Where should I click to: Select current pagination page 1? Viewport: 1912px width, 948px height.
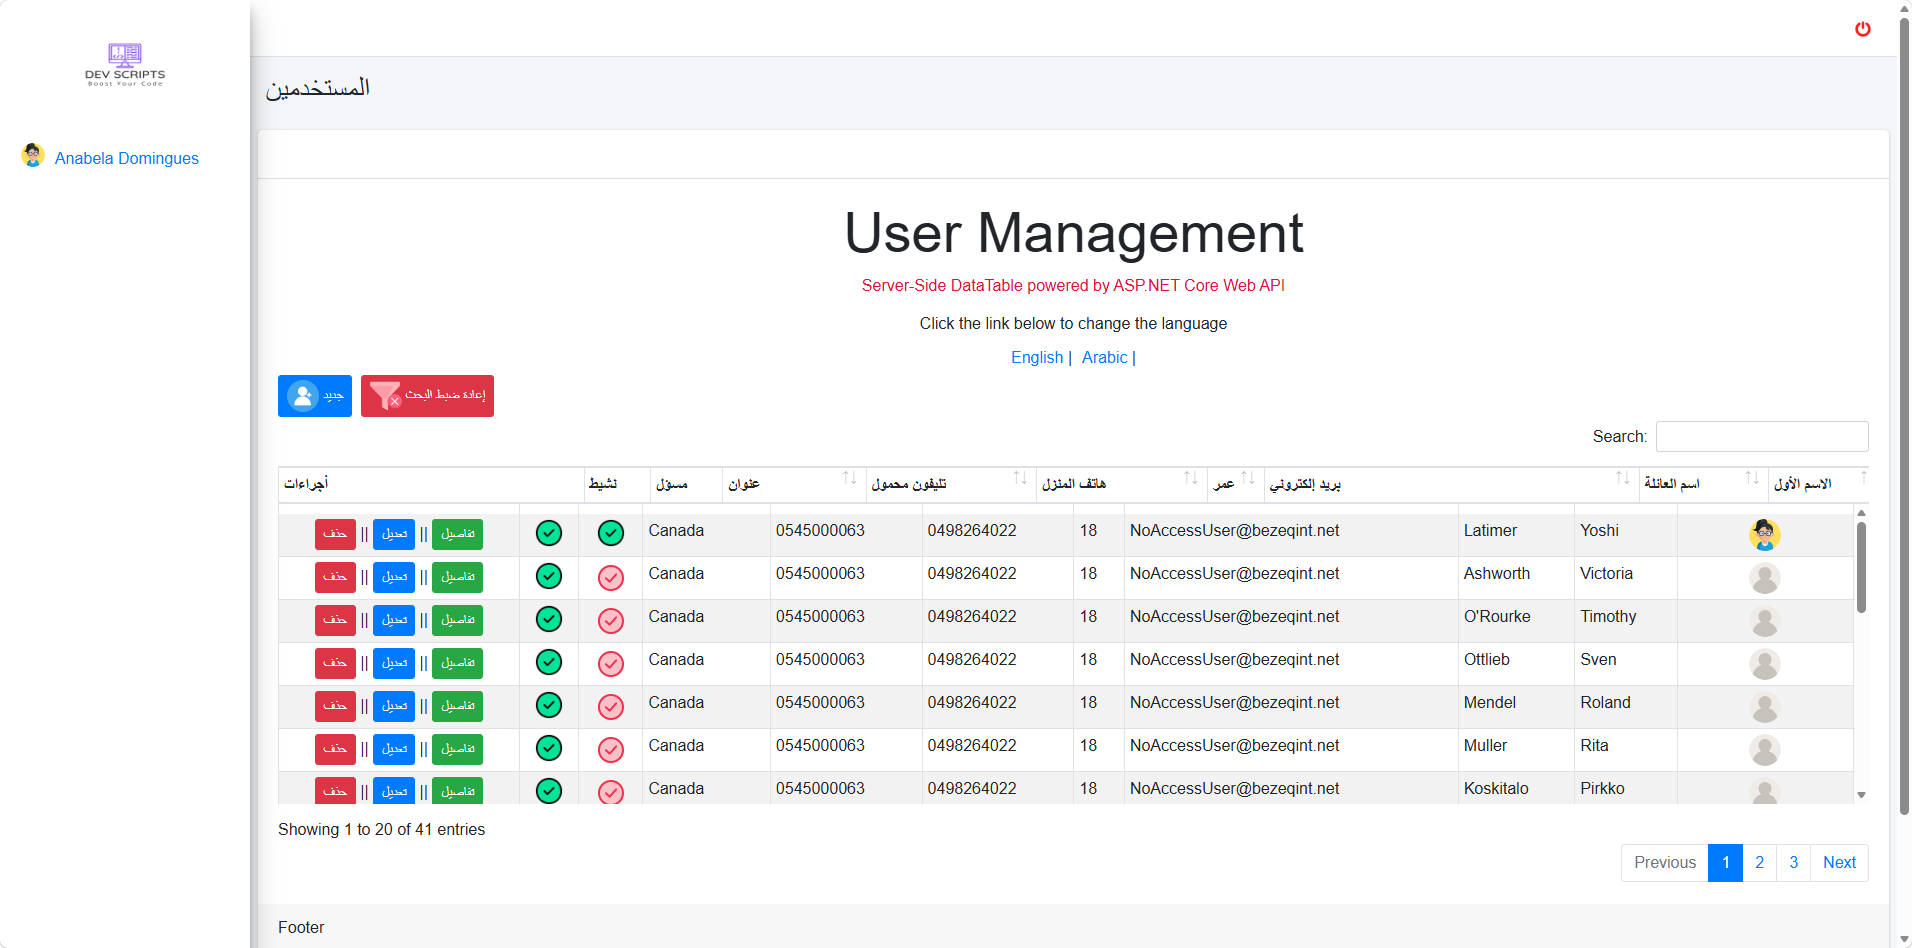point(1725,863)
